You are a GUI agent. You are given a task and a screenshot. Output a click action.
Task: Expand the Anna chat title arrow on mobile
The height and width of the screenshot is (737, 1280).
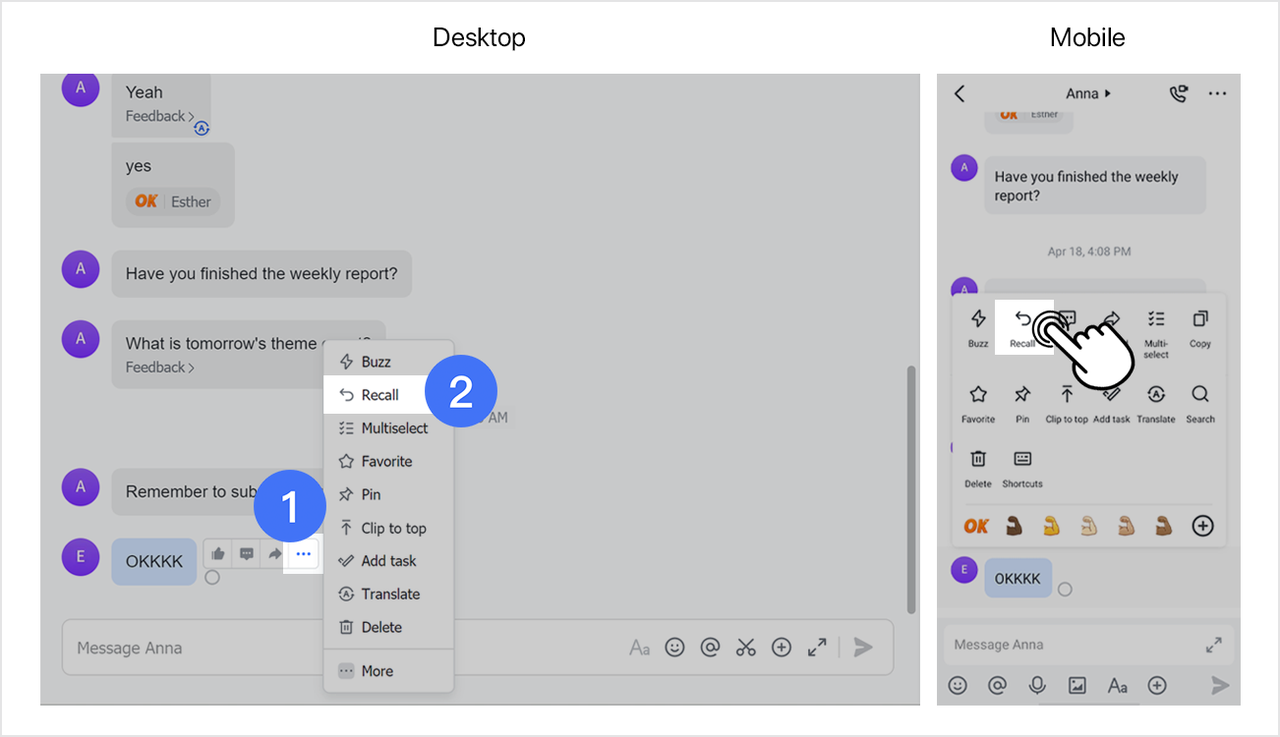(1107, 94)
